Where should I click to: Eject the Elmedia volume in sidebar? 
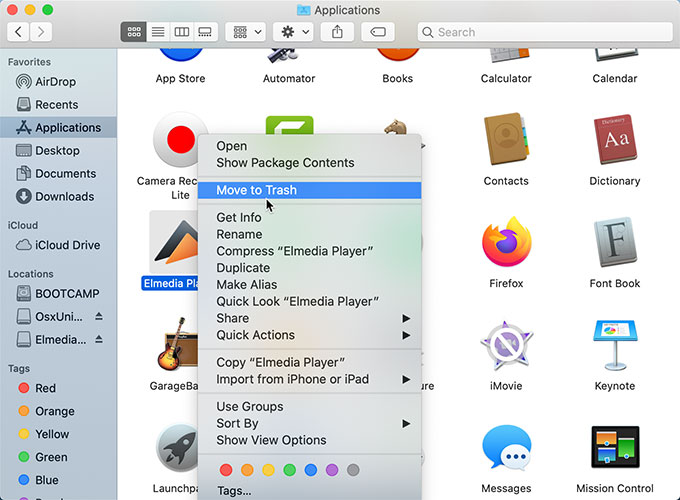[x=99, y=339]
